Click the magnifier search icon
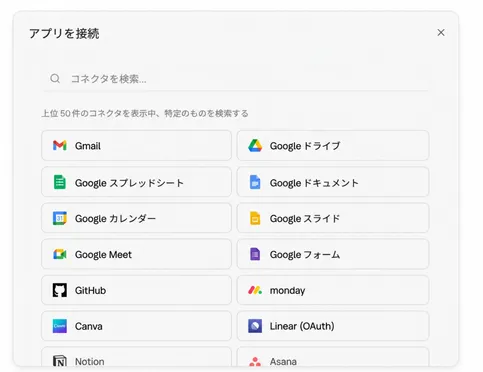483x372 pixels. [55, 79]
